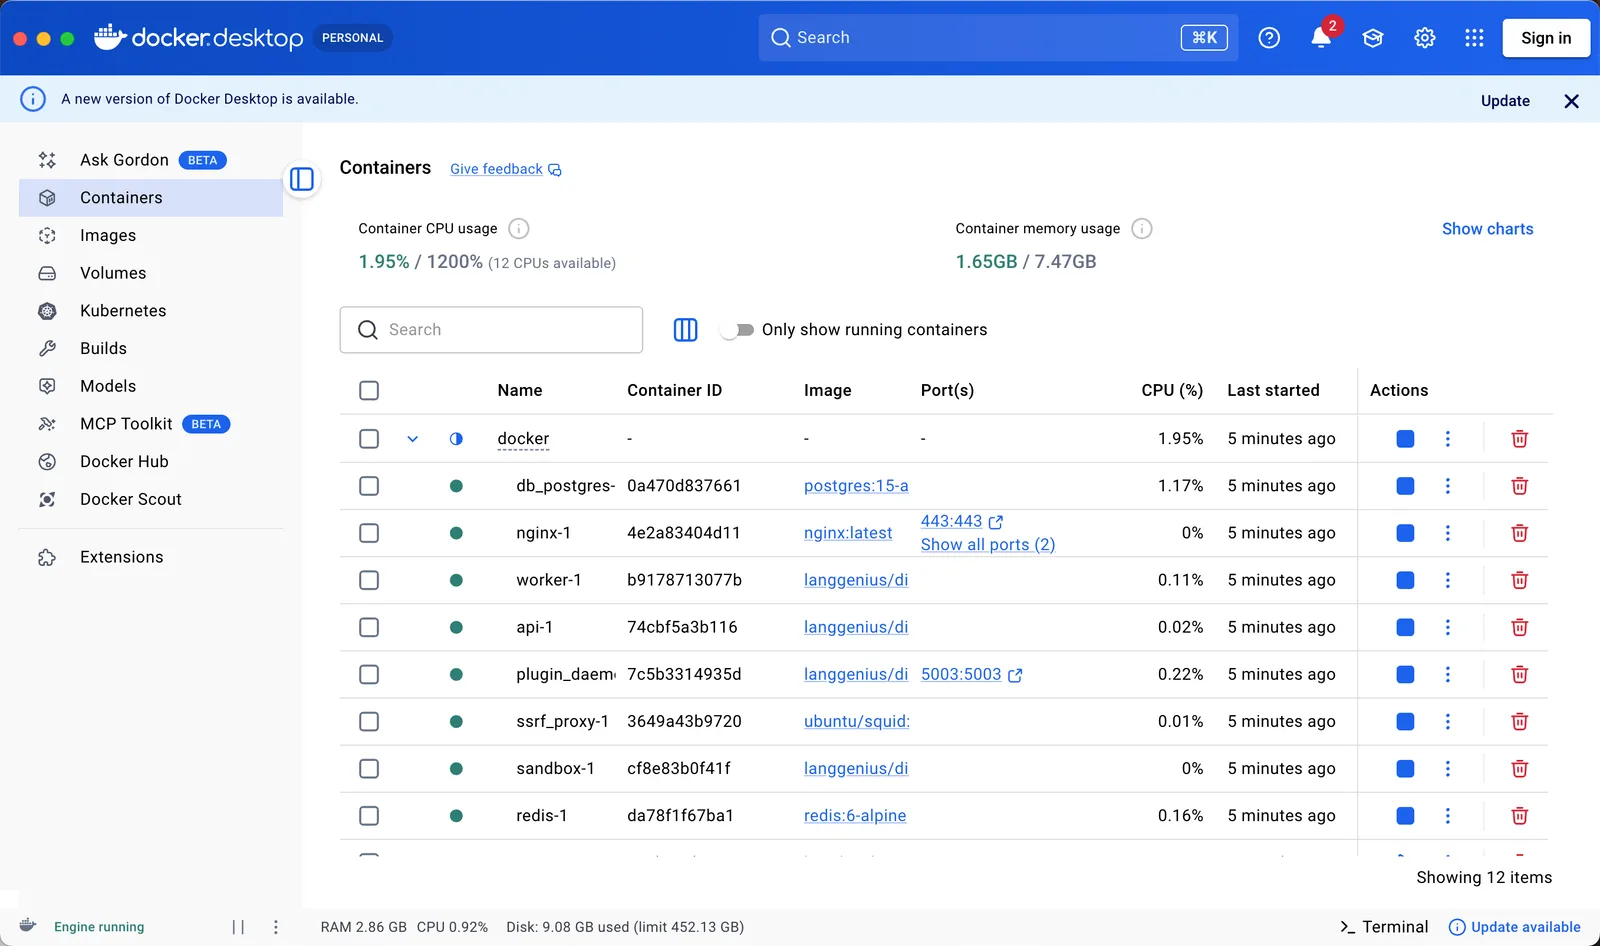Stop the db_postgres container
This screenshot has width=1600, height=946.
[1405, 486]
